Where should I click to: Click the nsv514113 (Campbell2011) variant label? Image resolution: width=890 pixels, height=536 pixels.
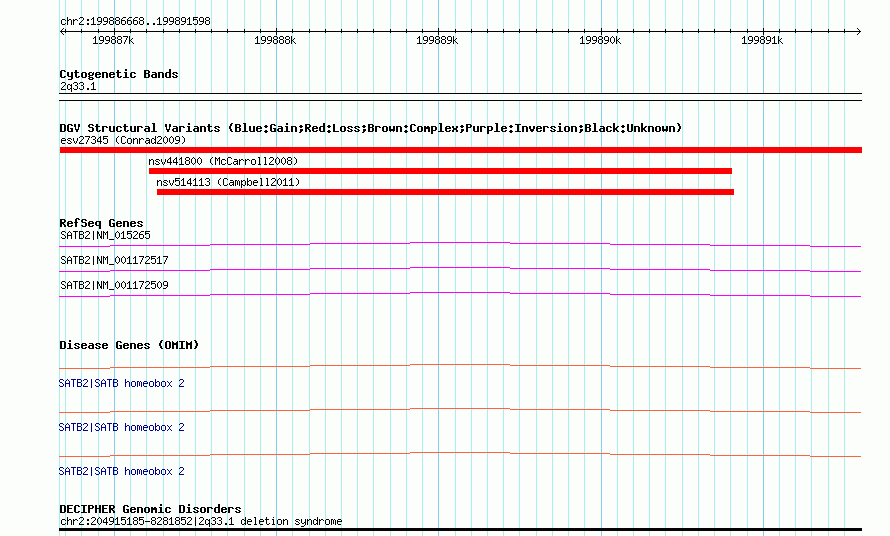coord(228,182)
